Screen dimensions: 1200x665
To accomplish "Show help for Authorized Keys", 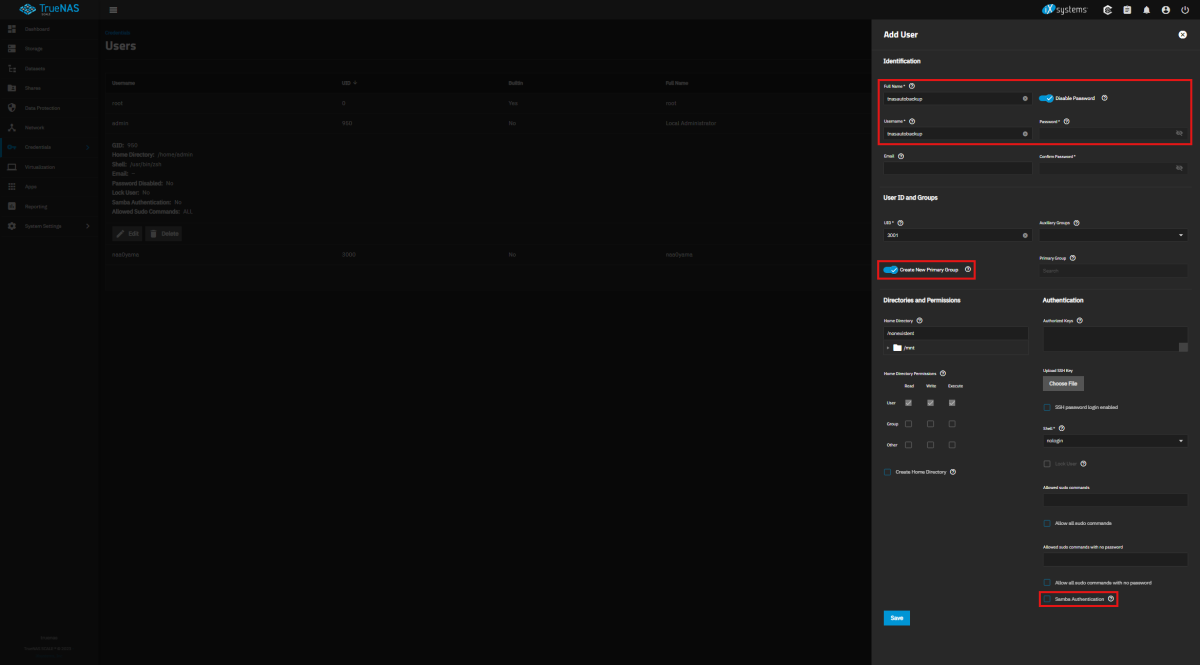I will [1080, 320].
